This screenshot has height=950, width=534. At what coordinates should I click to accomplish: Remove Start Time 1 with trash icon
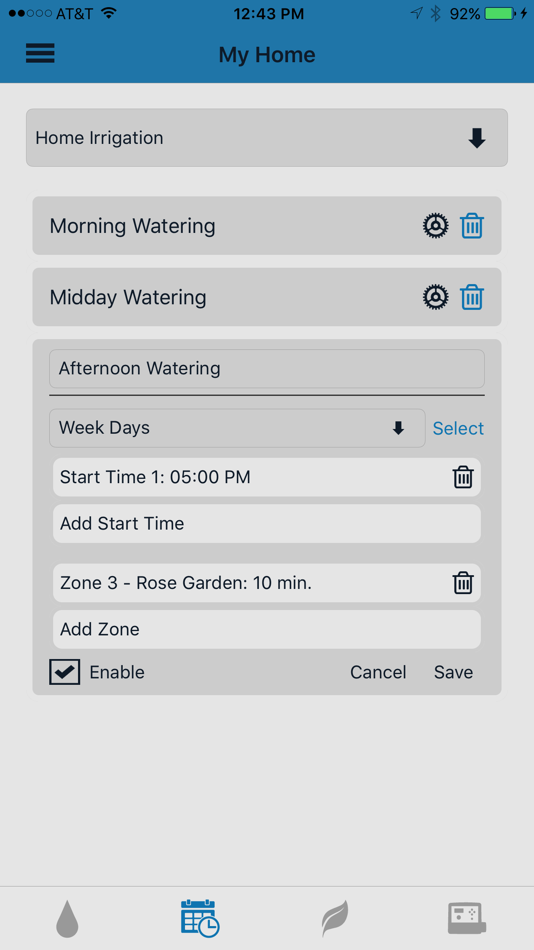pos(463,477)
